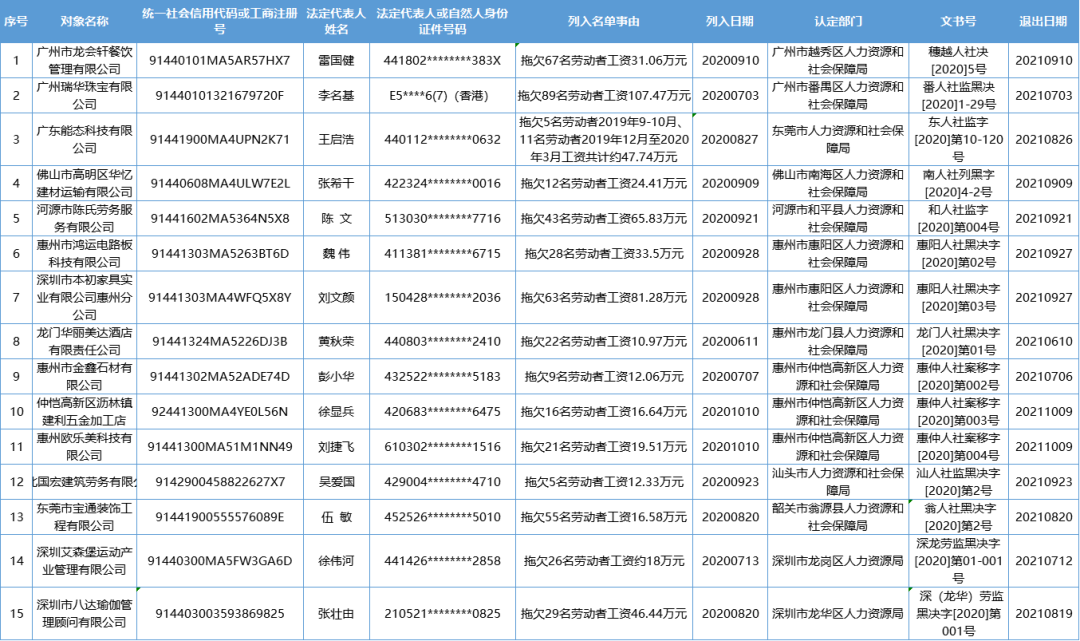This screenshot has width=1080, height=641.
Task: Select the name cell 刘捷飞
Action: click(336, 447)
